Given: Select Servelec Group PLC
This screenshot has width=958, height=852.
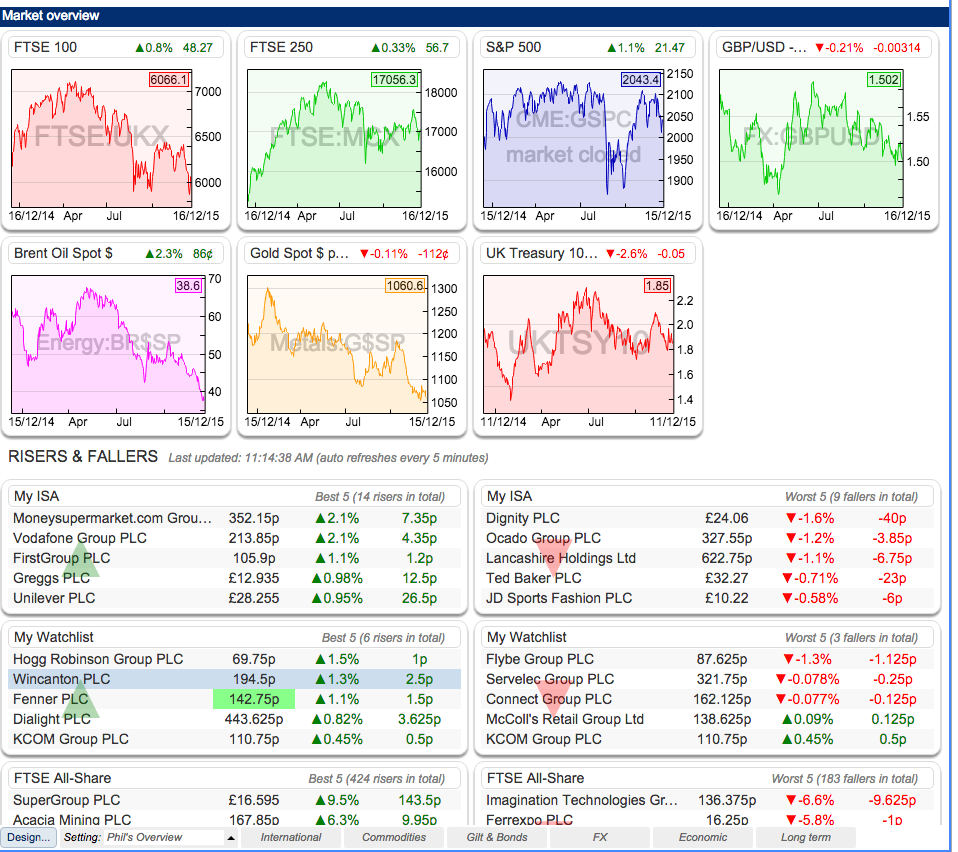Looking at the screenshot, I should click(550, 679).
